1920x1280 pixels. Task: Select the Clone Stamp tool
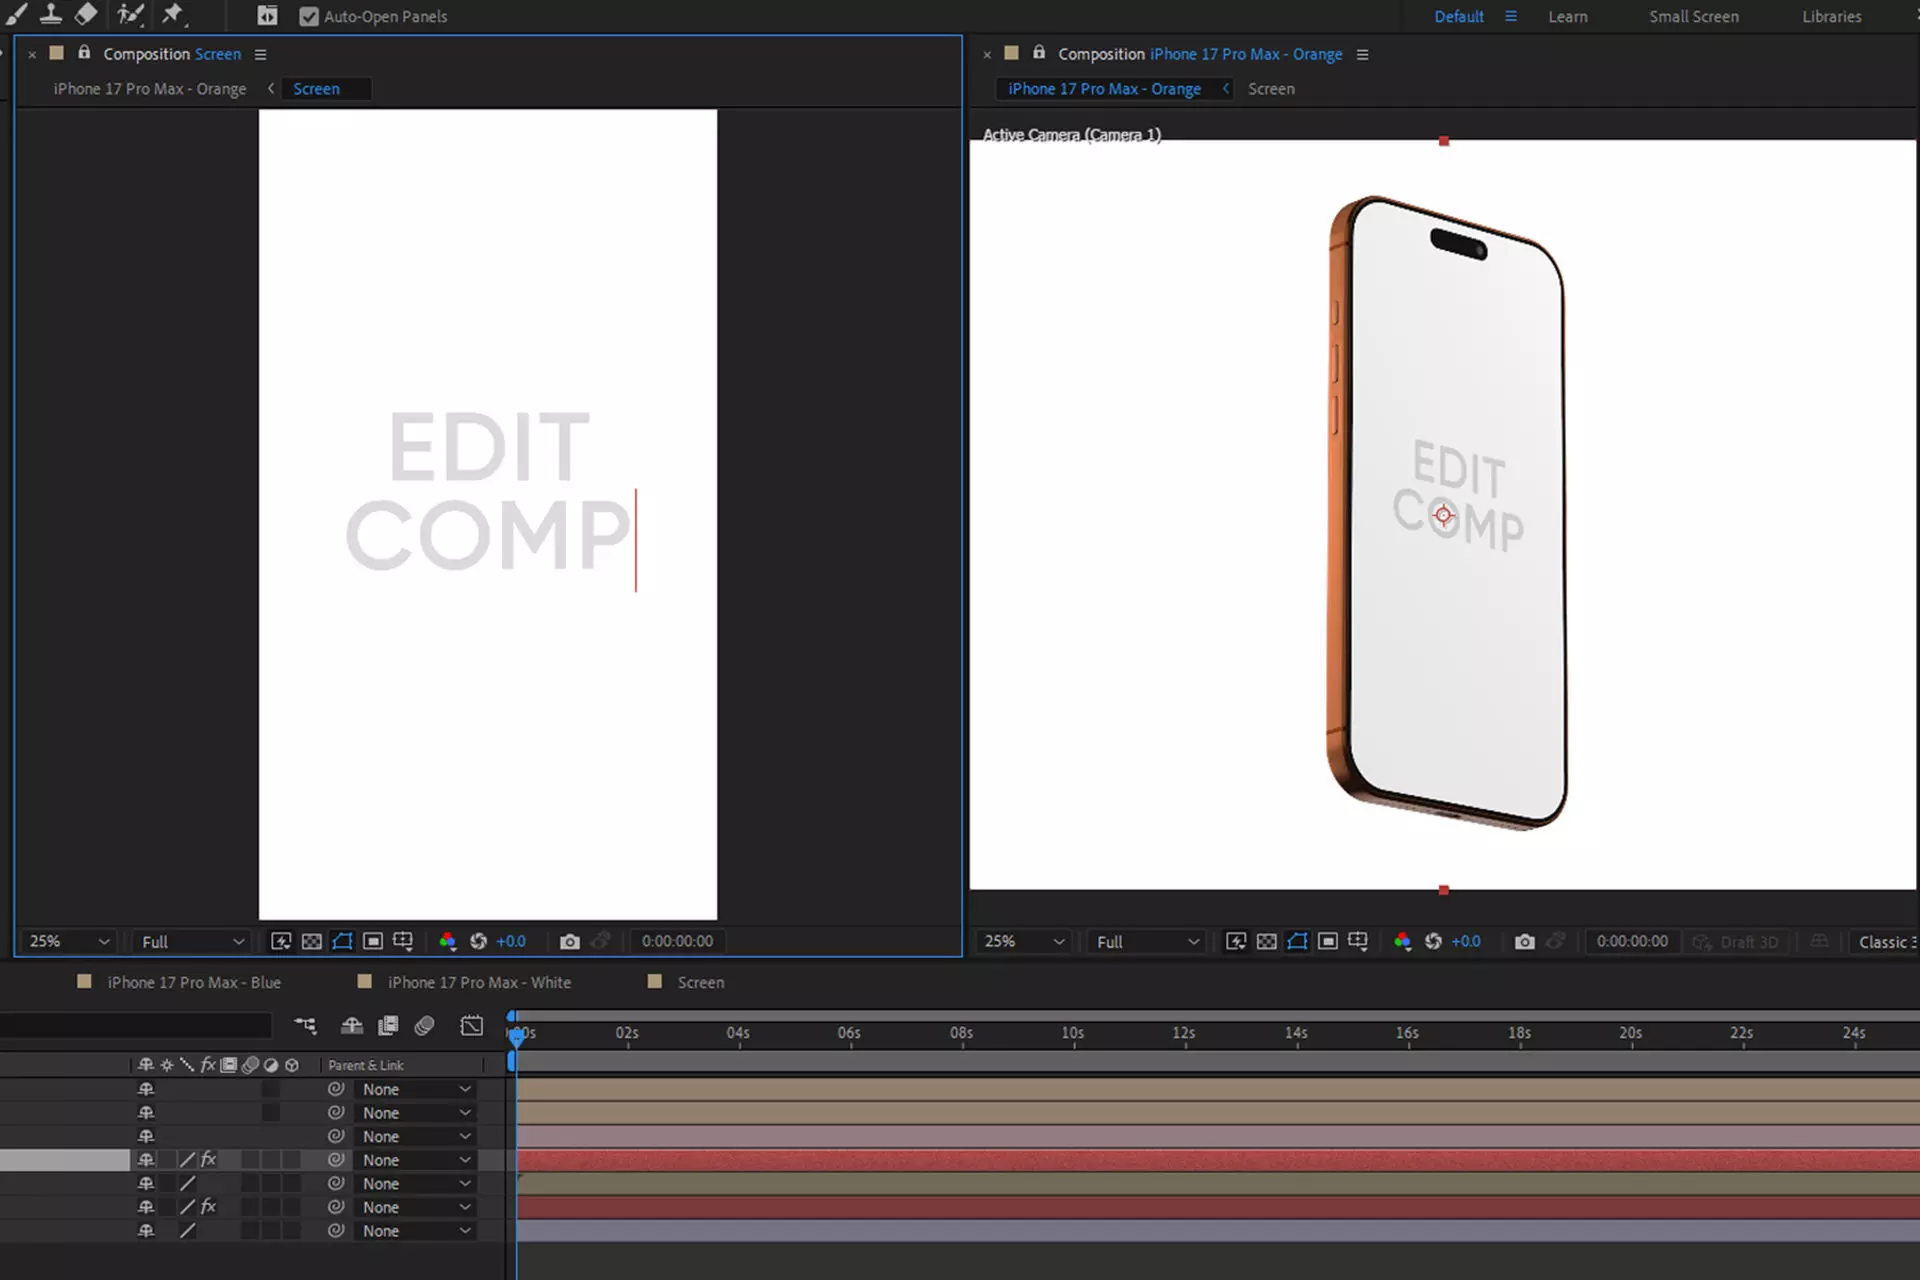pos(51,14)
